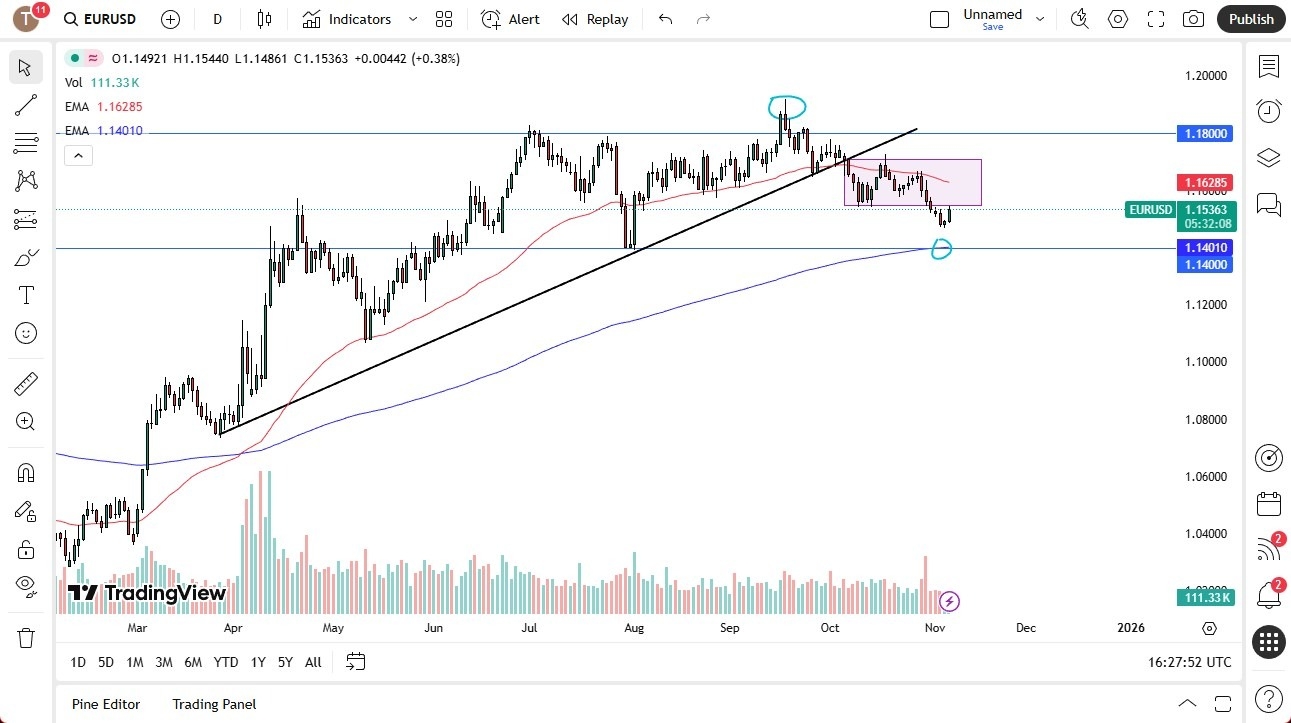Pick the Measure ruler tool
The image size is (1291, 723).
[25, 383]
